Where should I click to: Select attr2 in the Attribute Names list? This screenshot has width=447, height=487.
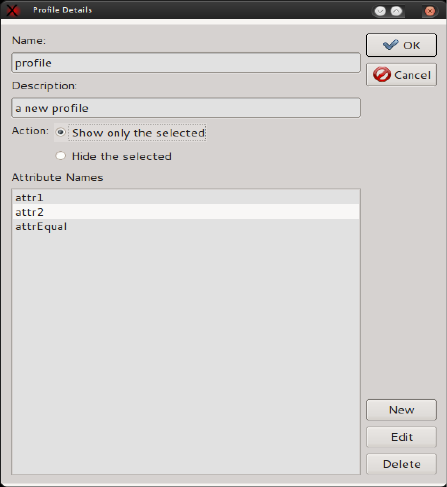(186, 212)
